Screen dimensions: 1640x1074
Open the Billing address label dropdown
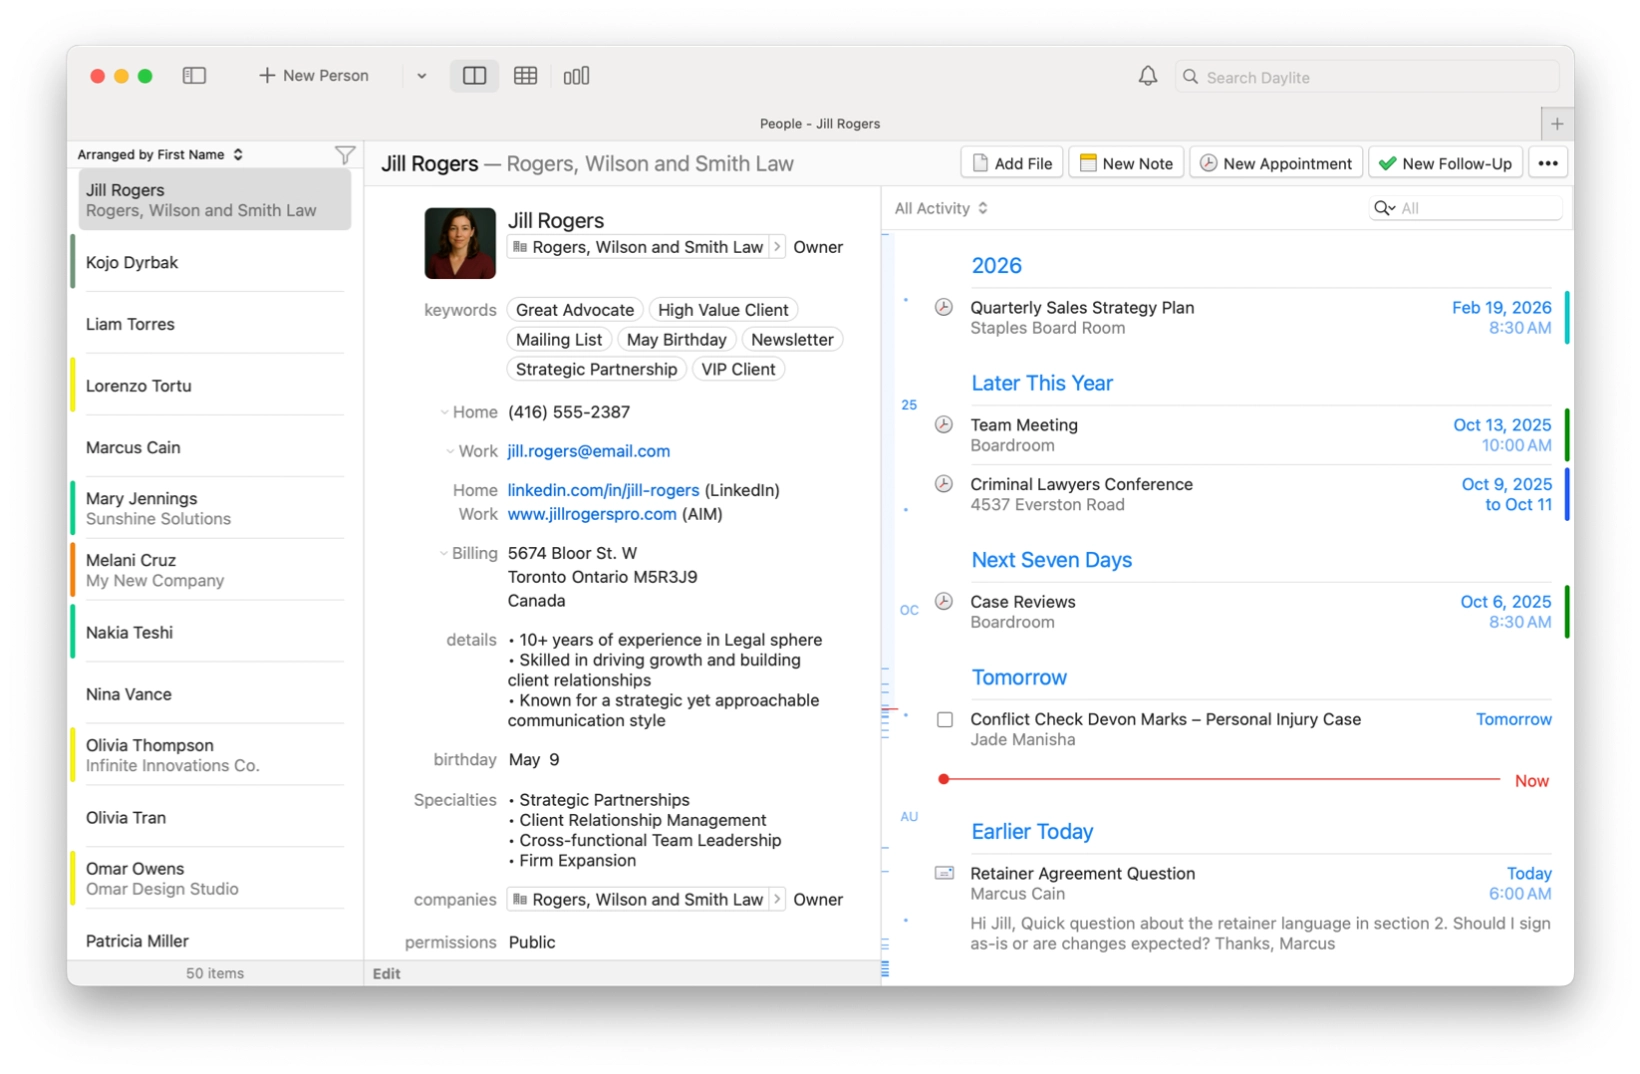pos(443,553)
